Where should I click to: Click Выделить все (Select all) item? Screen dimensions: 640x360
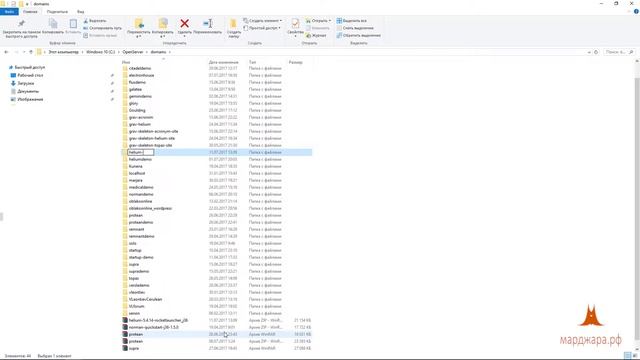pyautogui.click(x=352, y=20)
